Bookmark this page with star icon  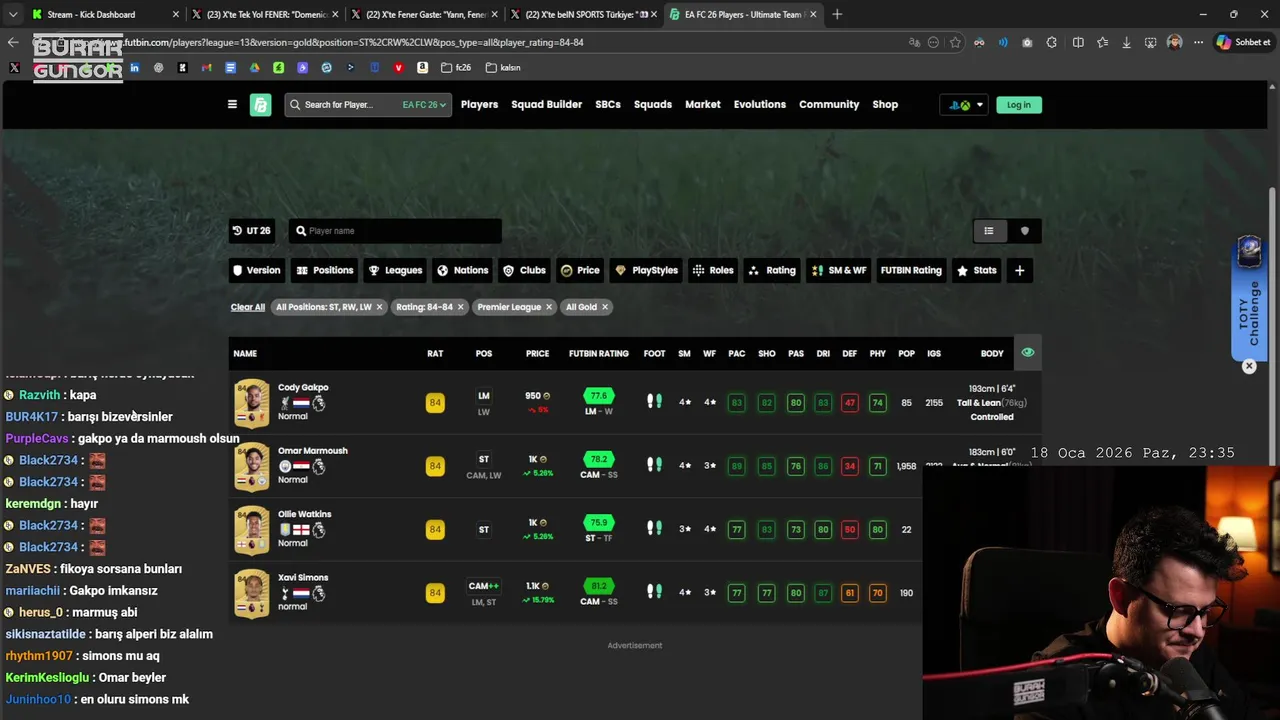956,42
